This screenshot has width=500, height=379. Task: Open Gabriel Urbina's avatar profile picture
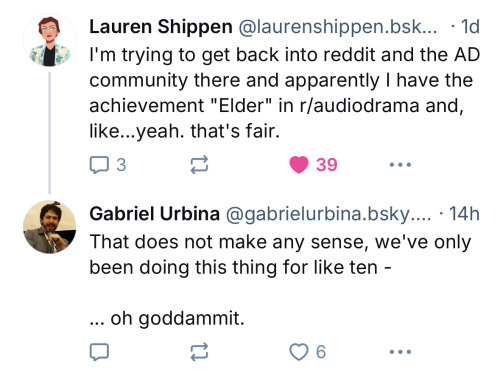[x=50, y=227]
